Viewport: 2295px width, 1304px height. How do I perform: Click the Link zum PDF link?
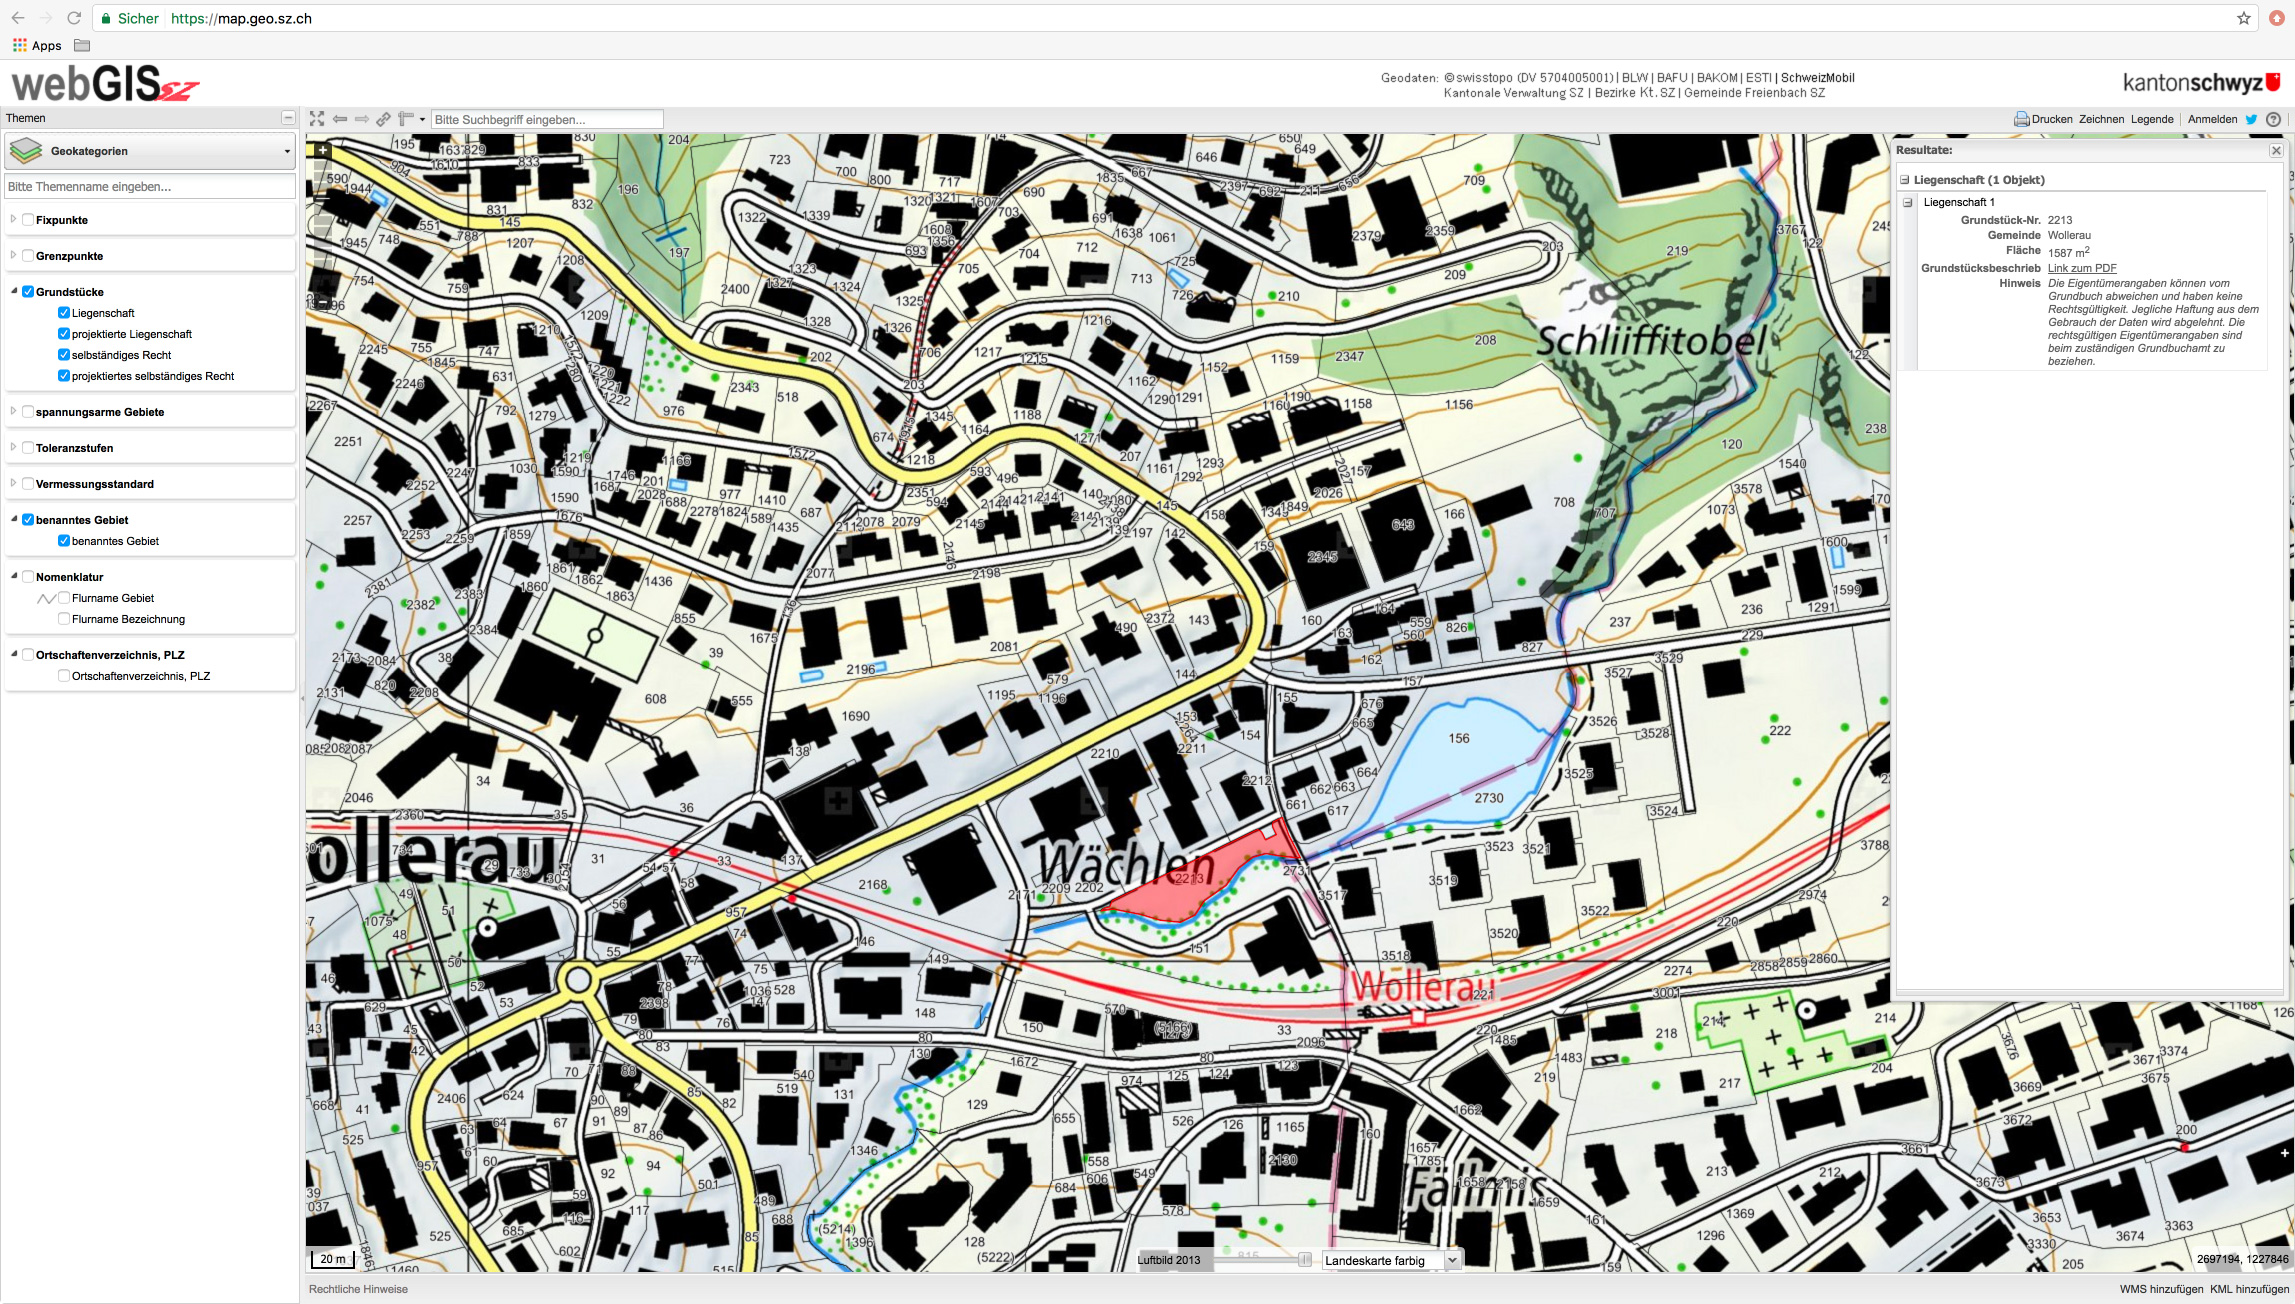point(2082,268)
